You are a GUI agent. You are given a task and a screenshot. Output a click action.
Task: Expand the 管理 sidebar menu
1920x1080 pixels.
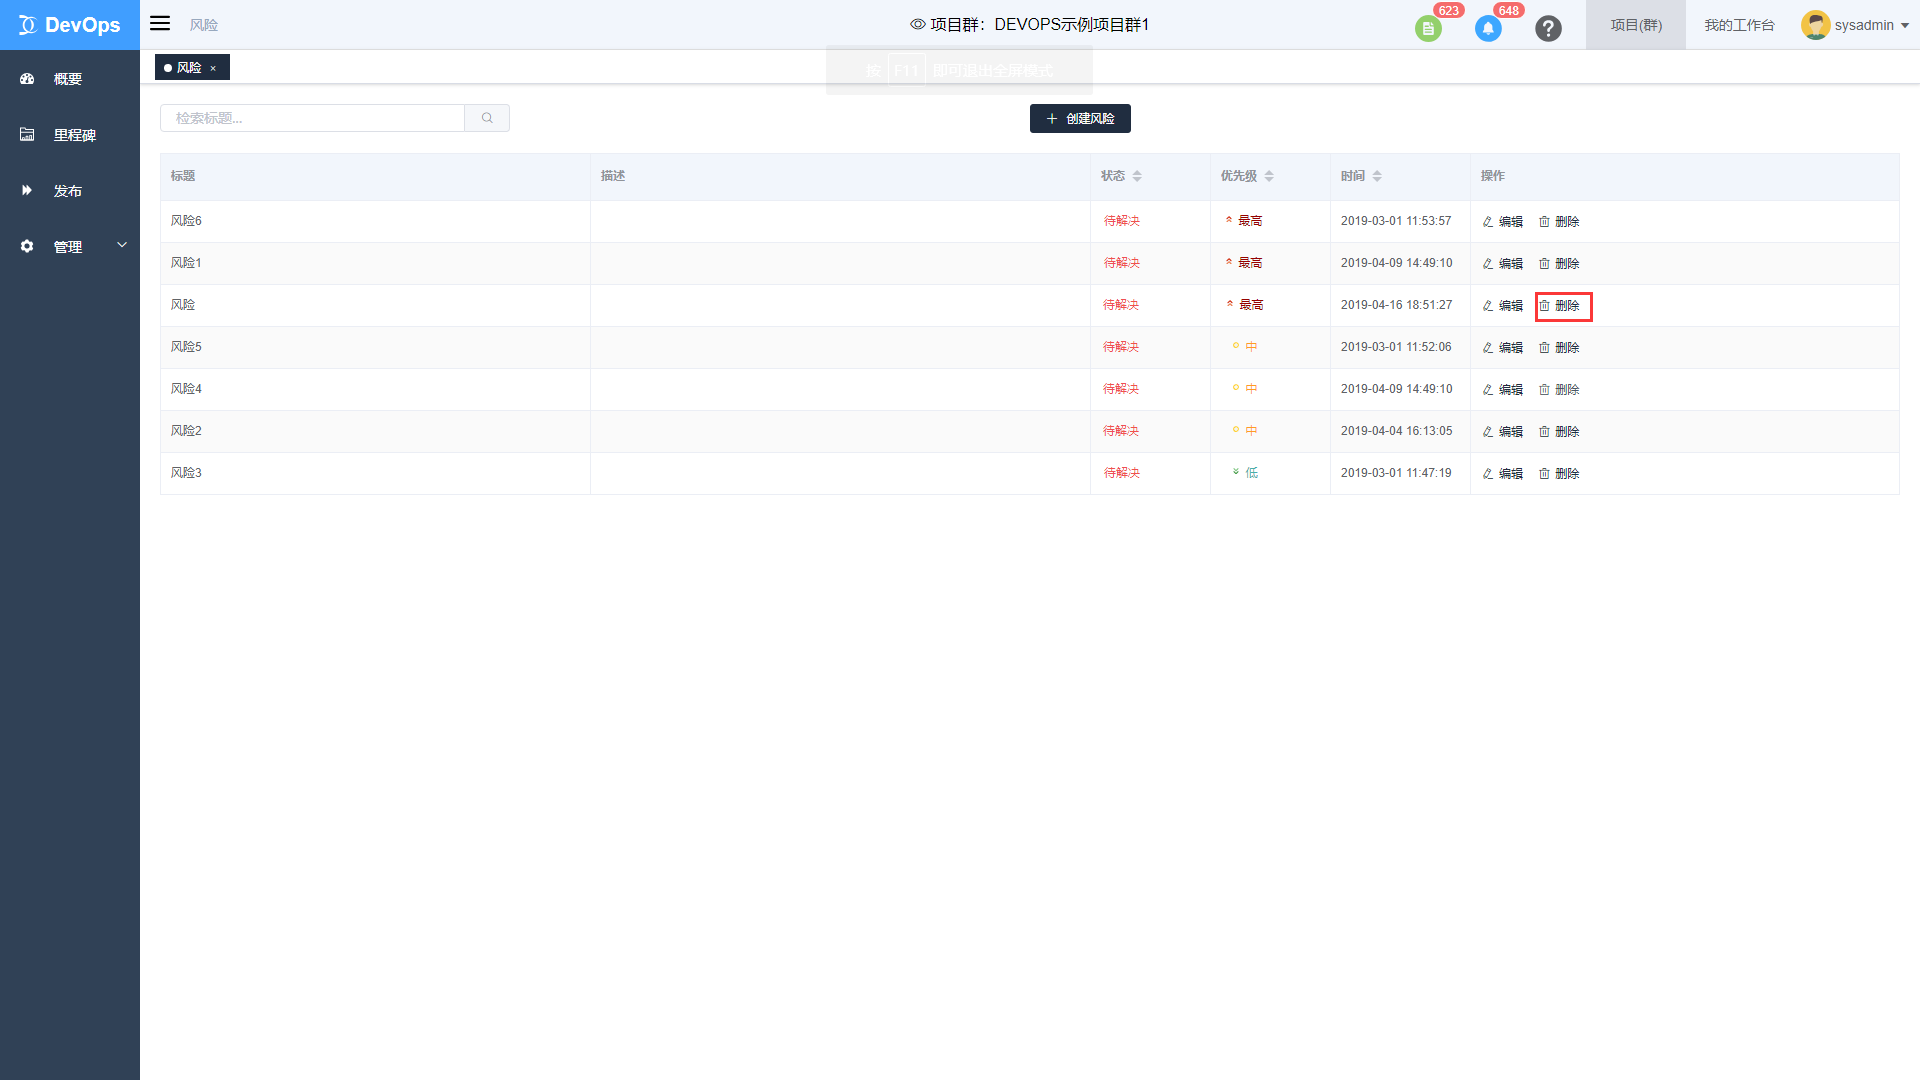pyautogui.click(x=70, y=247)
